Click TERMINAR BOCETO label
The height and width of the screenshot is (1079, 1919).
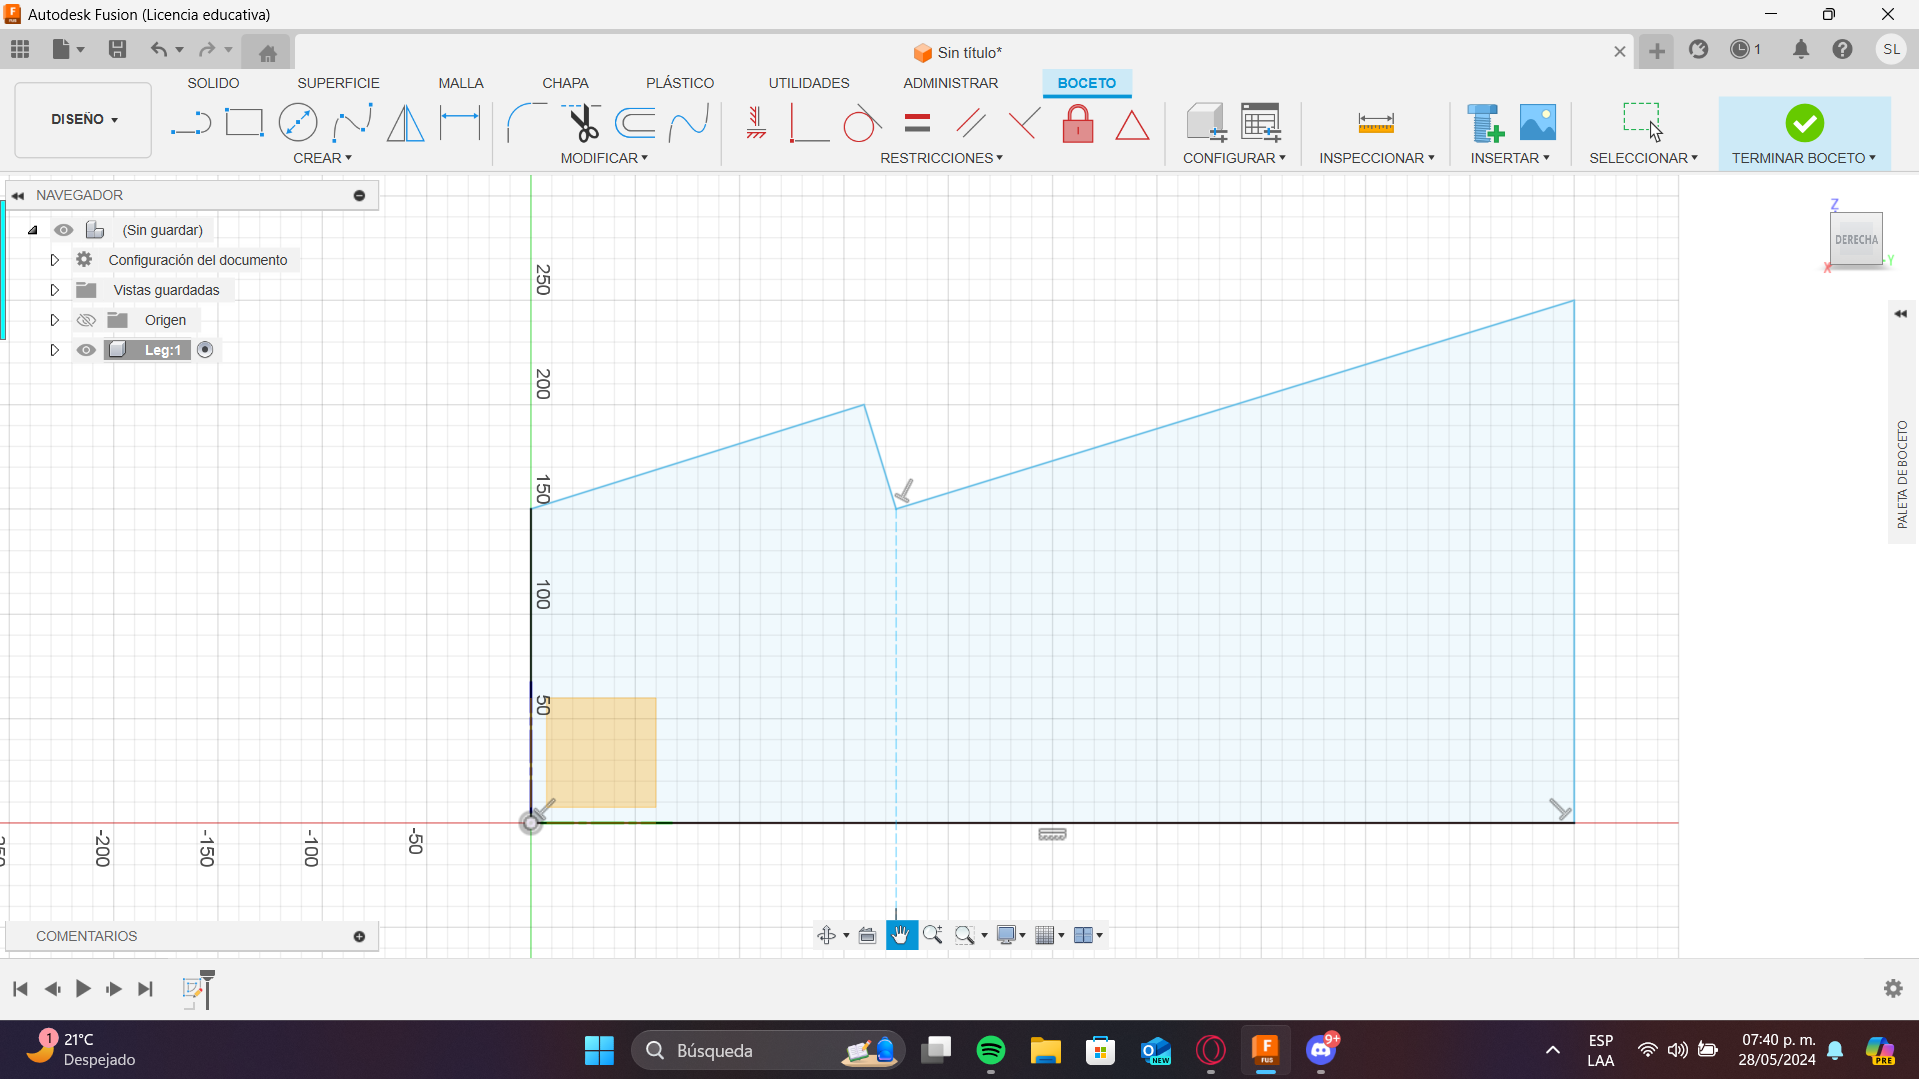coord(1803,158)
